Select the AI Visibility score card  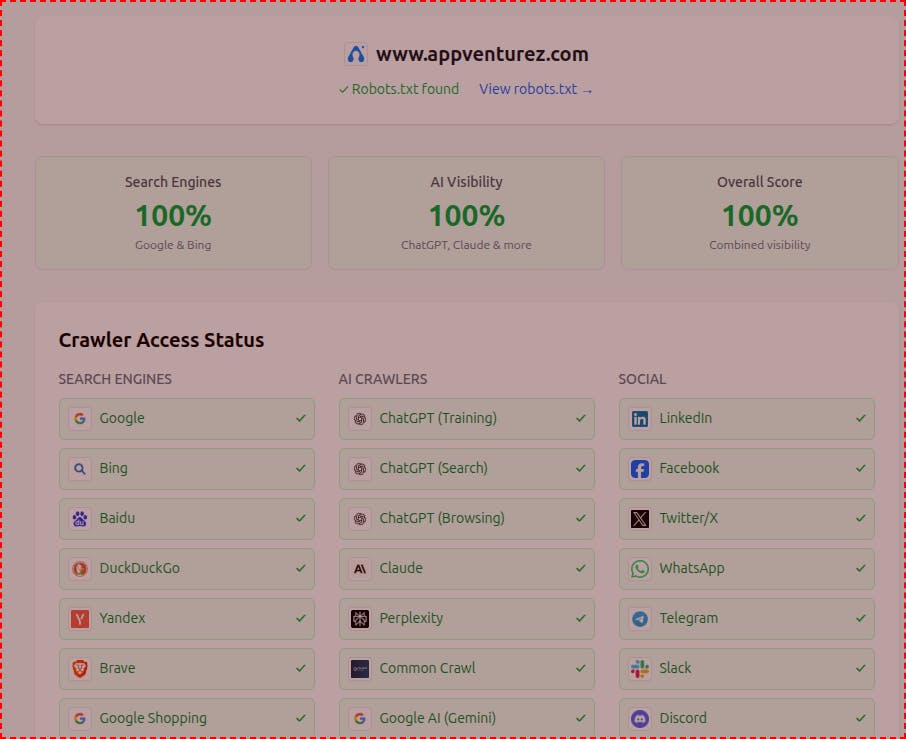coord(466,213)
